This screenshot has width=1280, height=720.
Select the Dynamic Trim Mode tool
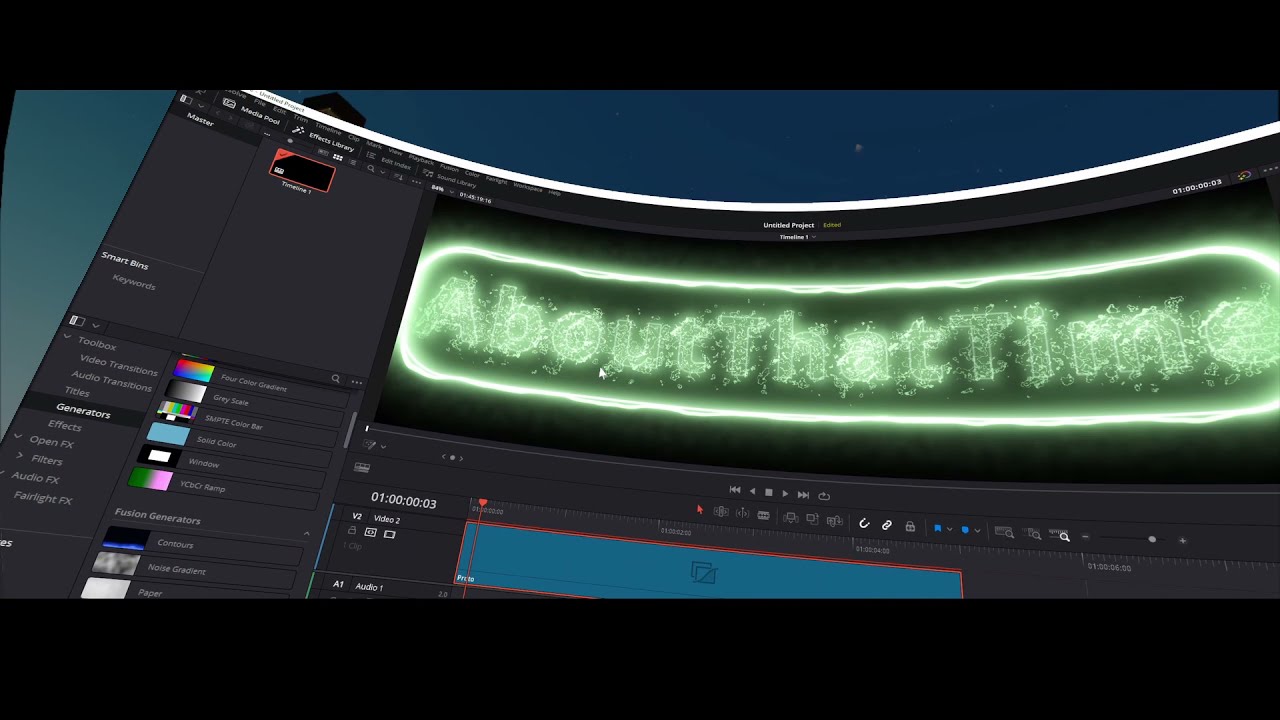742,513
